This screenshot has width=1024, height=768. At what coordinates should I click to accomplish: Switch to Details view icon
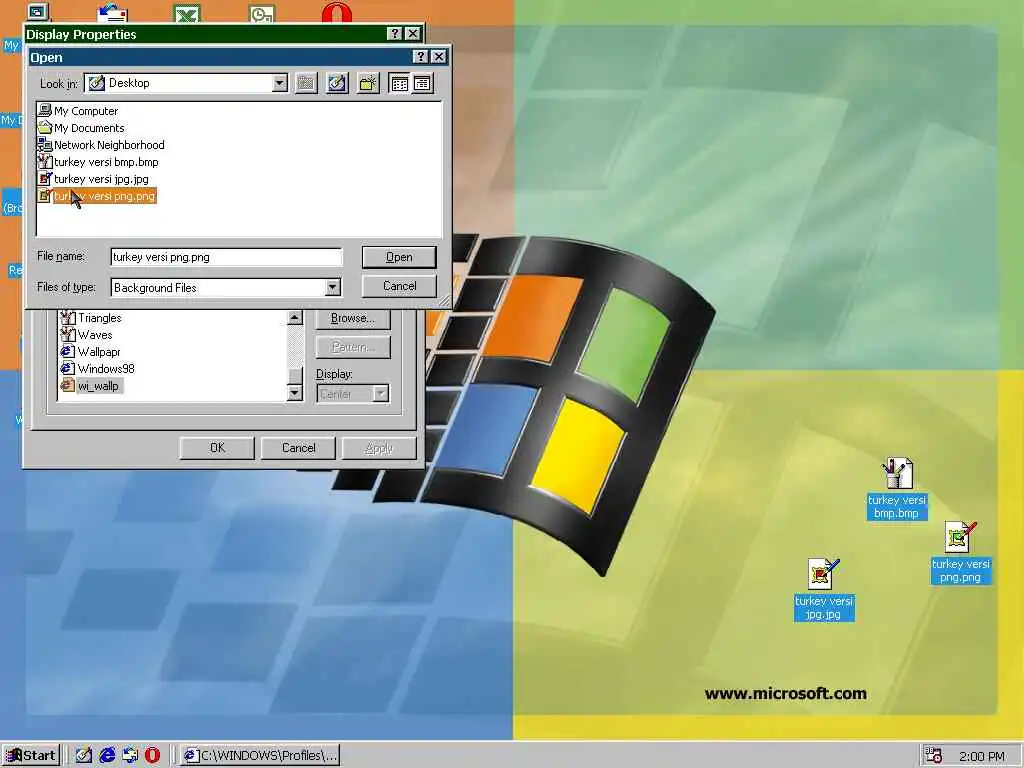click(x=423, y=84)
